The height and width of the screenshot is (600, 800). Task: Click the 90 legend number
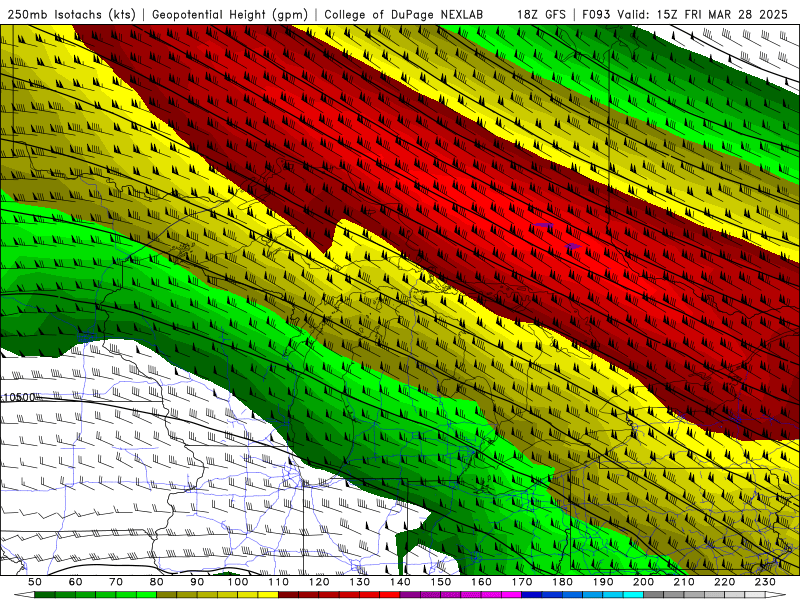197,582
